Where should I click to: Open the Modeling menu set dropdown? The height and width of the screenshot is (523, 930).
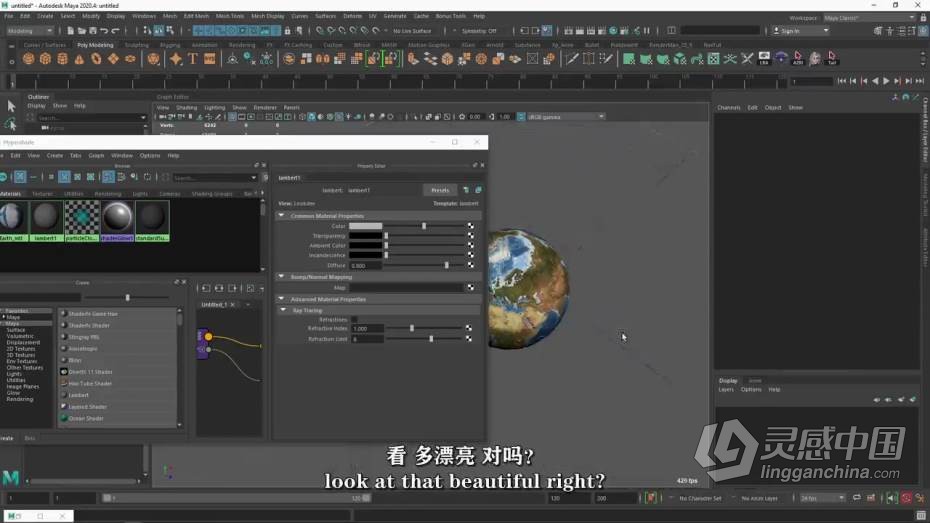(28, 31)
